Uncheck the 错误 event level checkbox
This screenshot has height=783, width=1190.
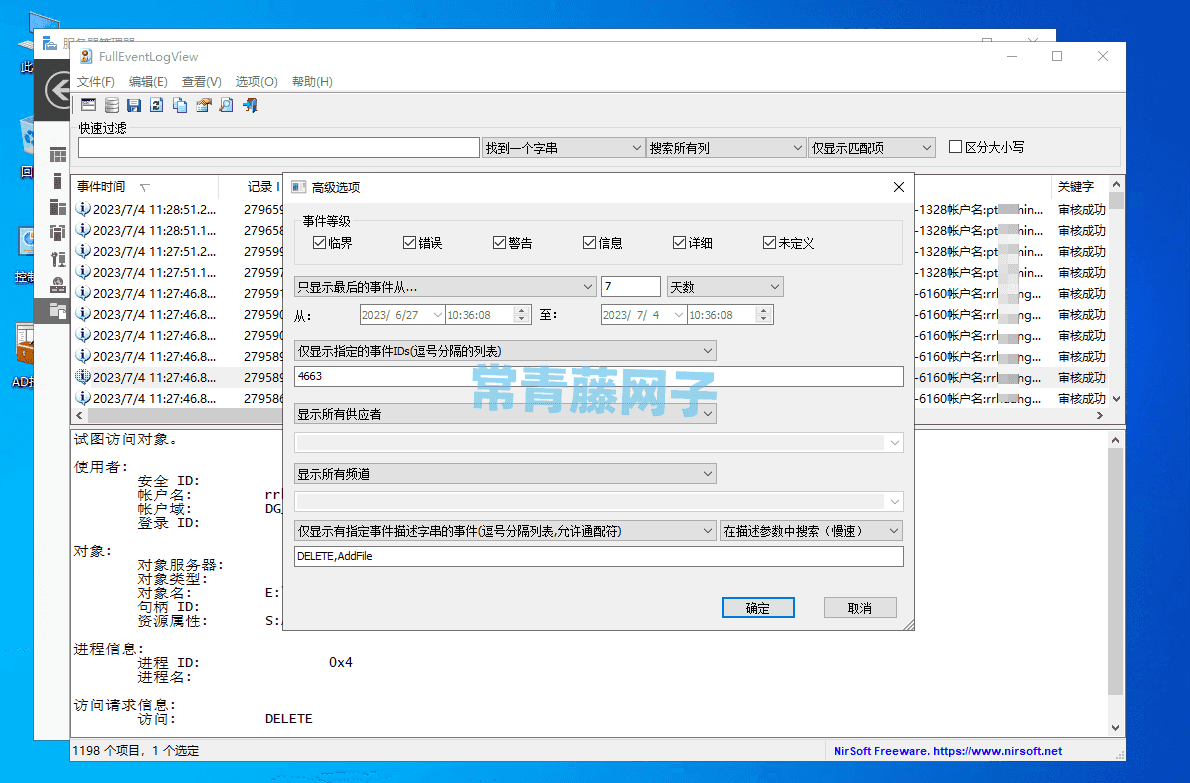[409, 241]
